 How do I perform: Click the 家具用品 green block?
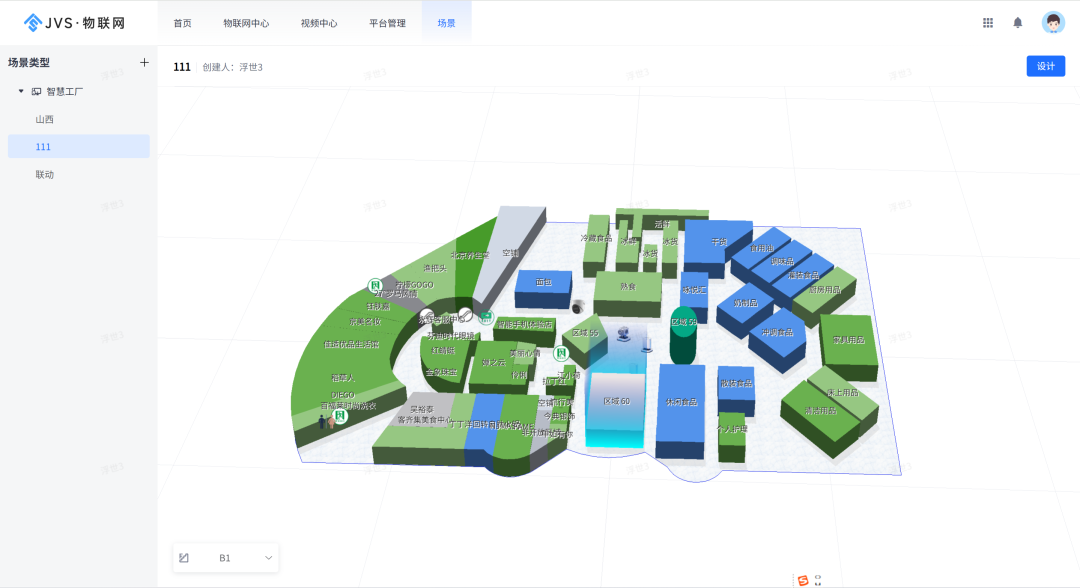[x=849, y=346]
